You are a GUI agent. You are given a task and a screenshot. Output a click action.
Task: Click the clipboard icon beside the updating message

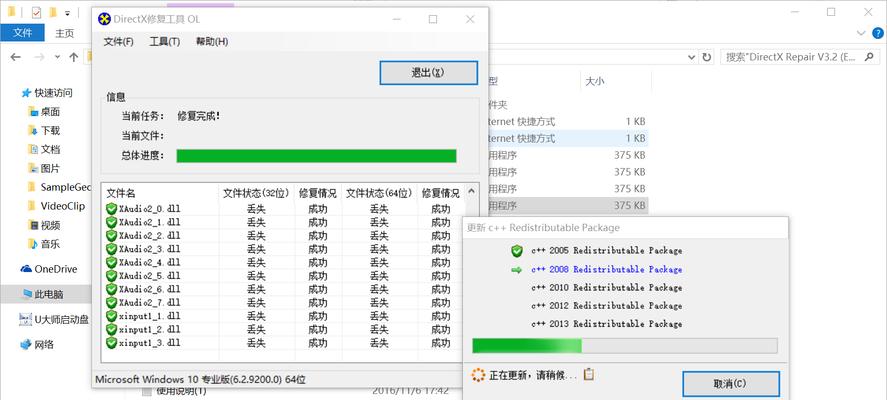tap(588, 374)
